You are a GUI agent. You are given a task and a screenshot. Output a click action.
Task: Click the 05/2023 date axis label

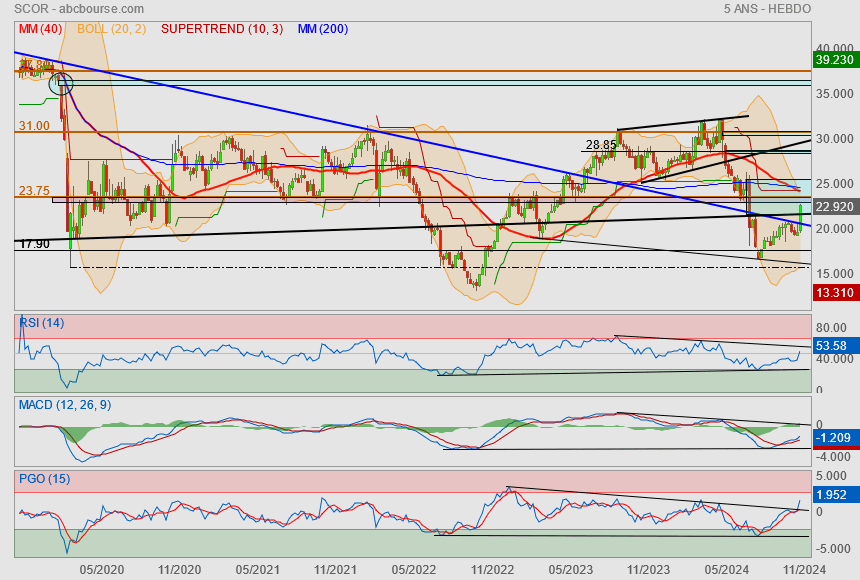570,570
